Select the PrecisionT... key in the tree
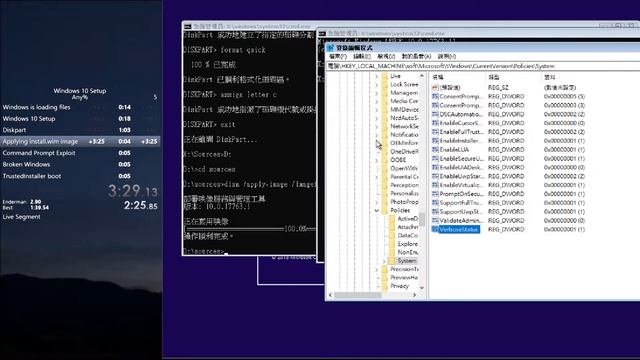The height and width of the screenshot is (360, 640). (404, 269)
